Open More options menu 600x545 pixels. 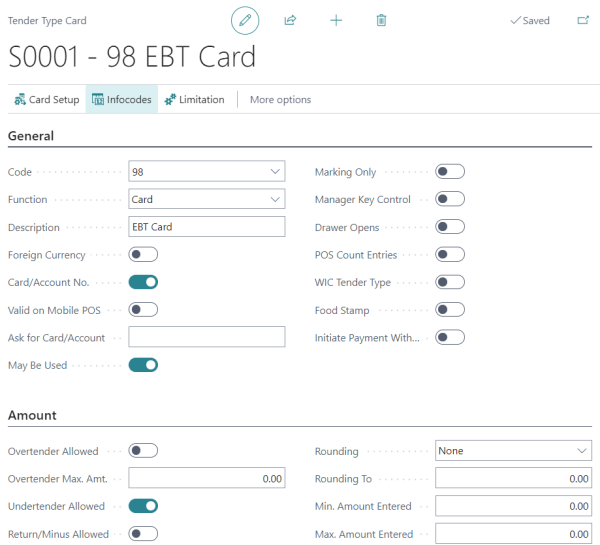[x=280, y=100]
